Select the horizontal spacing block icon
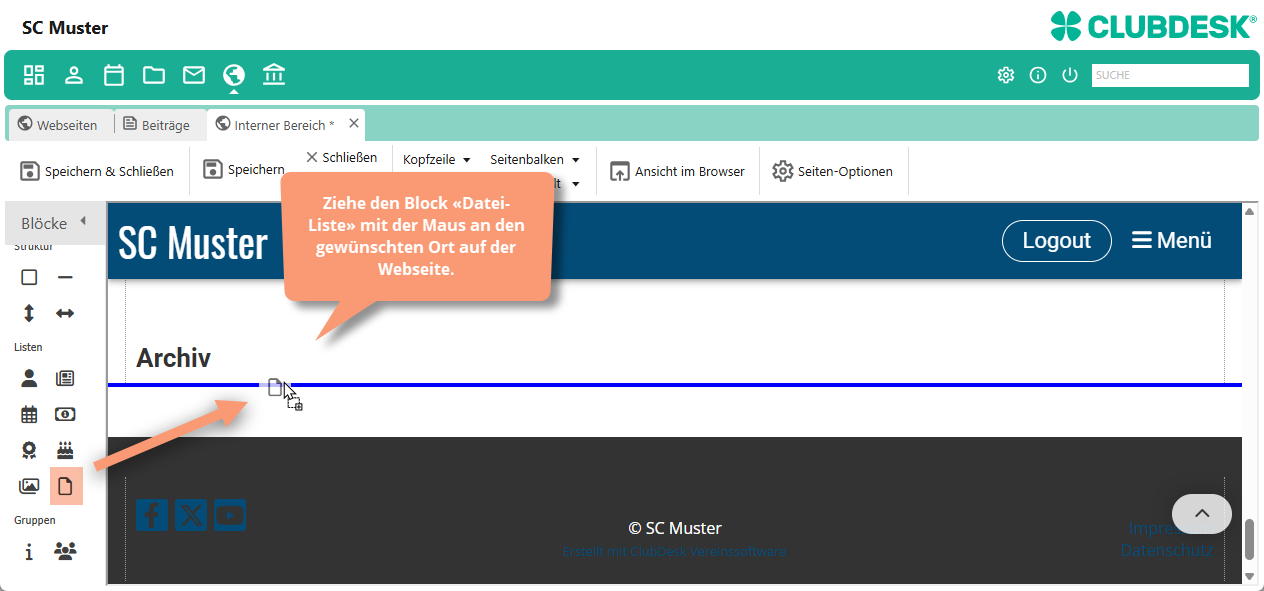 pos(65,313)
